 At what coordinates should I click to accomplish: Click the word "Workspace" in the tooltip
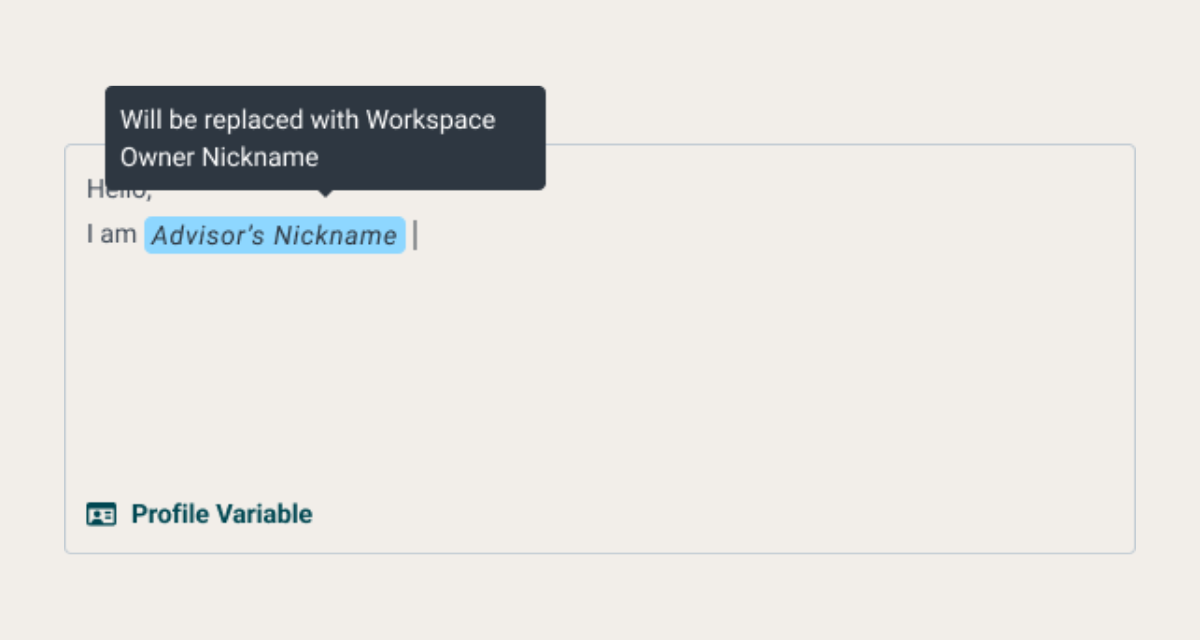pyautogui.click(x=430, y=120)
